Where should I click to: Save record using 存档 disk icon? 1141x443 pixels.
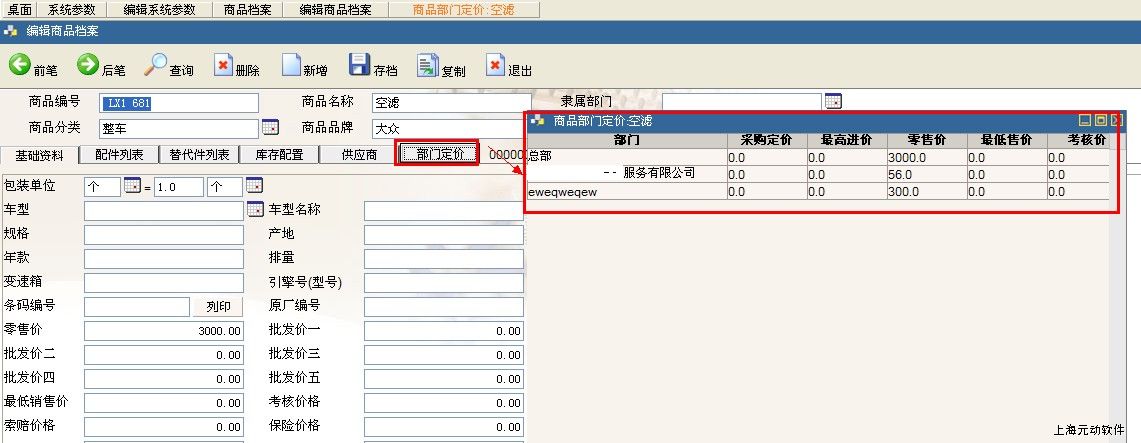(359, 66)
